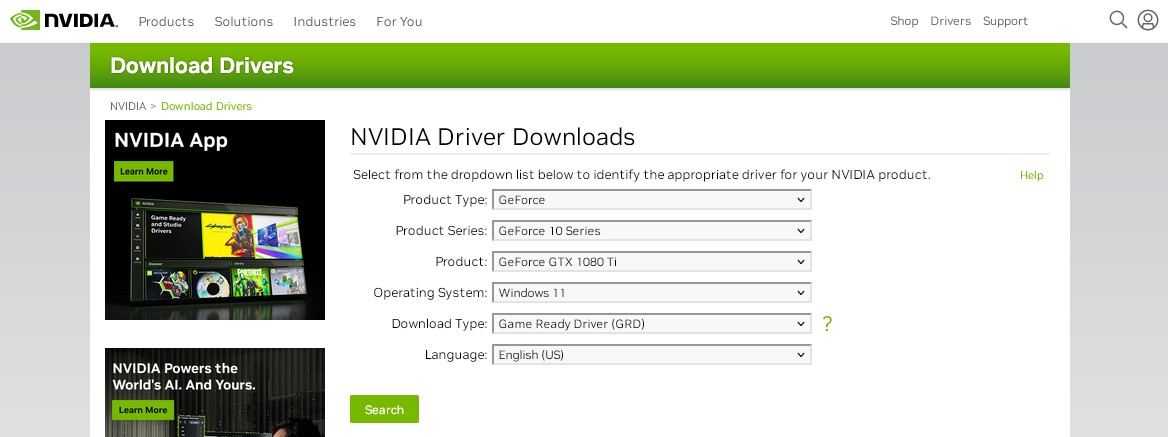Open the Solutions menu
Screen dimensions: 1168x437
coord(244,22)
